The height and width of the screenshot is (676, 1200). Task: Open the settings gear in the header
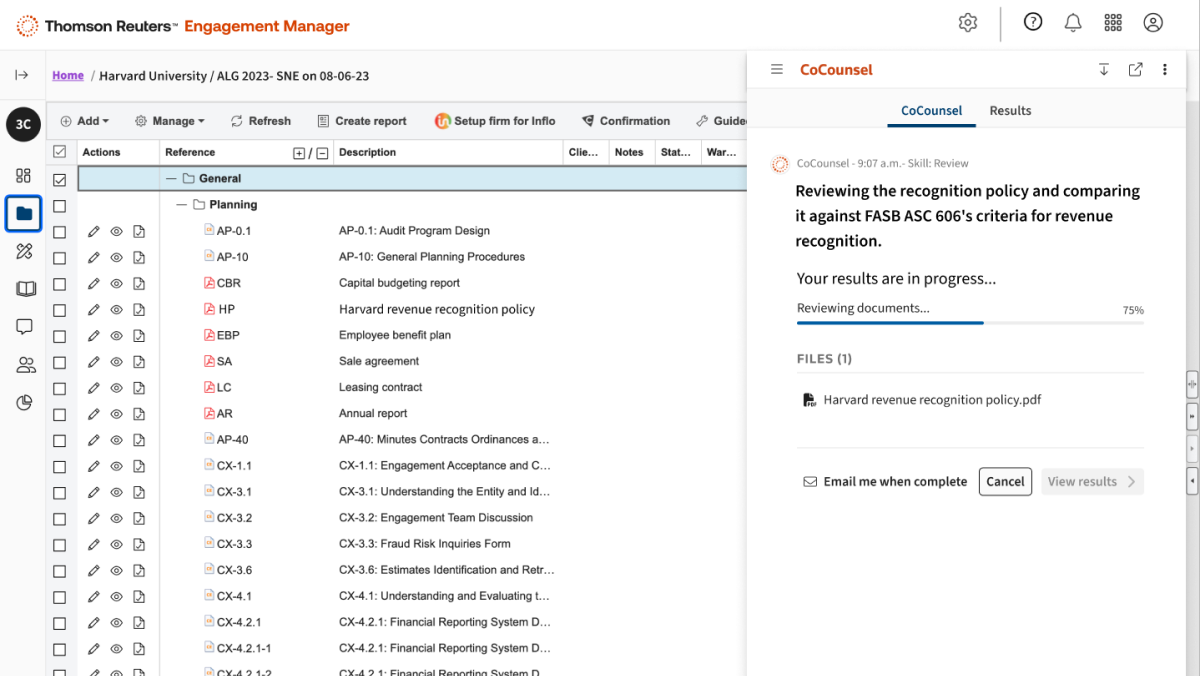pos(967,23)
